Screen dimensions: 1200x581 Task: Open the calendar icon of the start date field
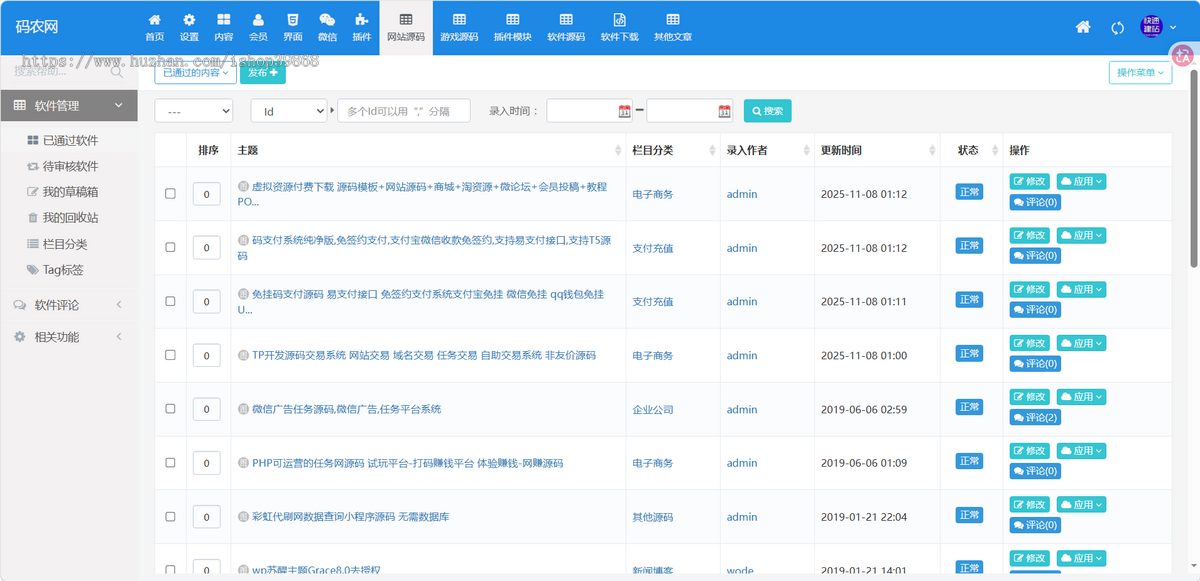pos(624,111)
